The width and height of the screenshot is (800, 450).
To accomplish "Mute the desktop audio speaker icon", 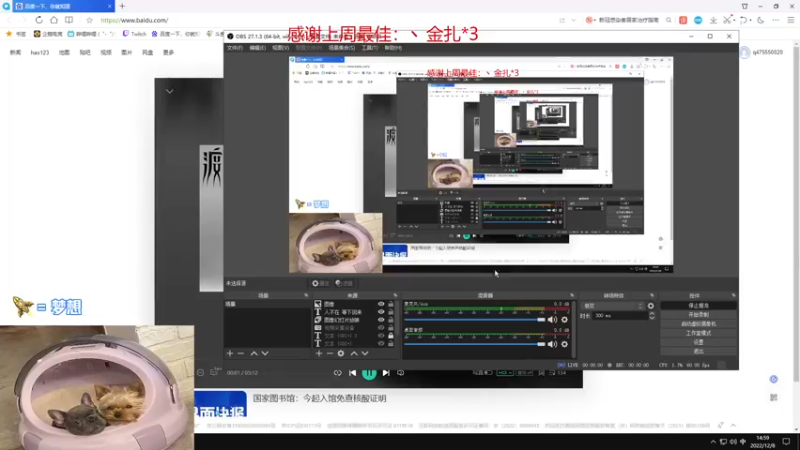I will pyautogui.click(x=552, y=344).
